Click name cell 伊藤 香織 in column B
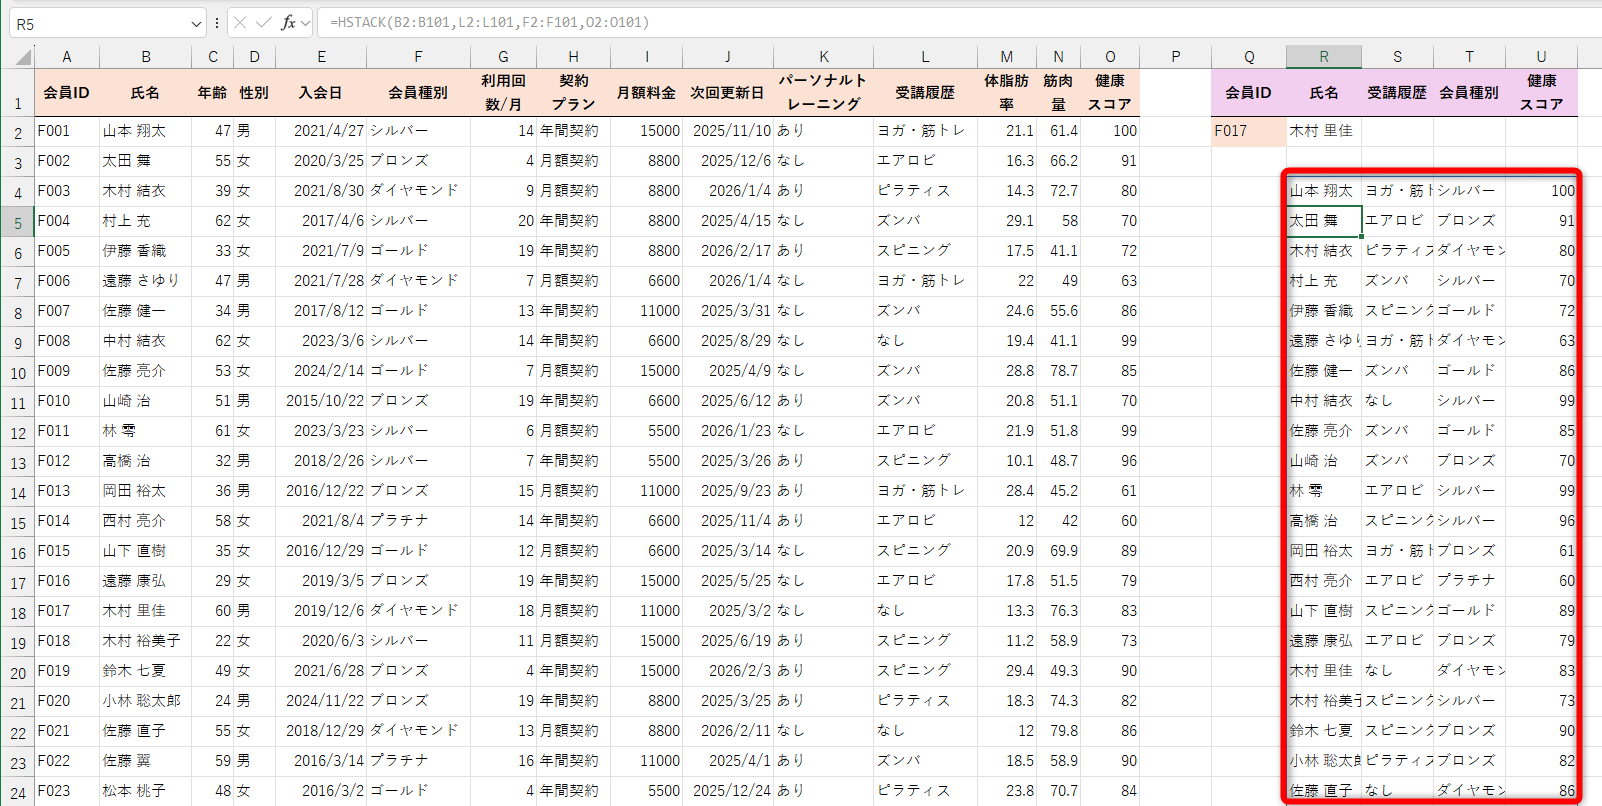Image resolution: width=1602 pixels, height=806 pixels. point(145,251)
